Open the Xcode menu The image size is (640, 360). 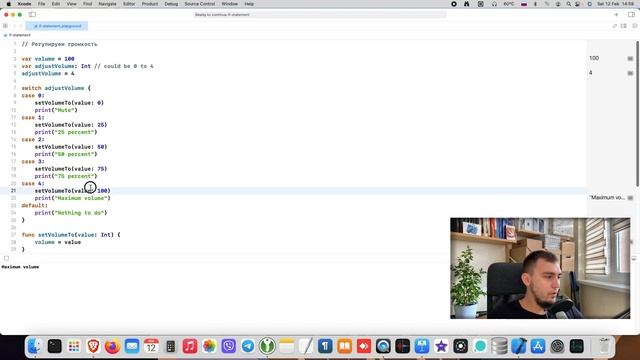click(x=24, y=4)
